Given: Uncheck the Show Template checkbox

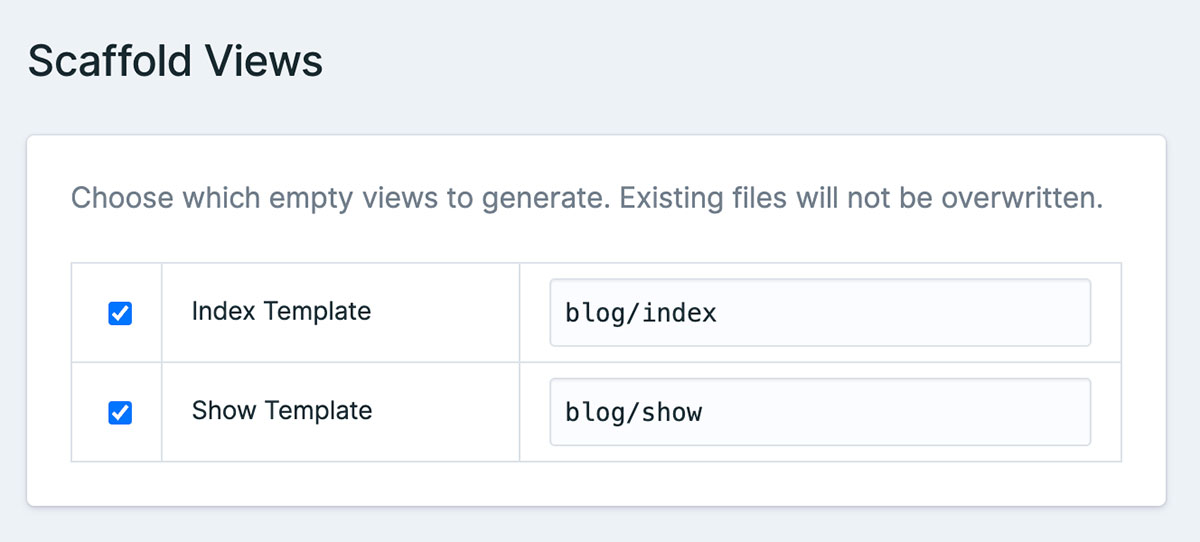Looking at the screenshot, I should coord(120,412).
